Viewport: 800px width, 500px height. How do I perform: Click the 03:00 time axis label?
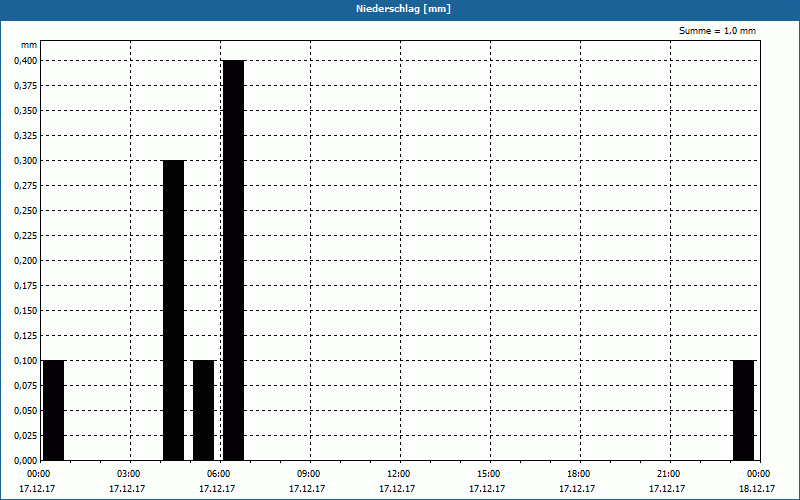point(129,474)
